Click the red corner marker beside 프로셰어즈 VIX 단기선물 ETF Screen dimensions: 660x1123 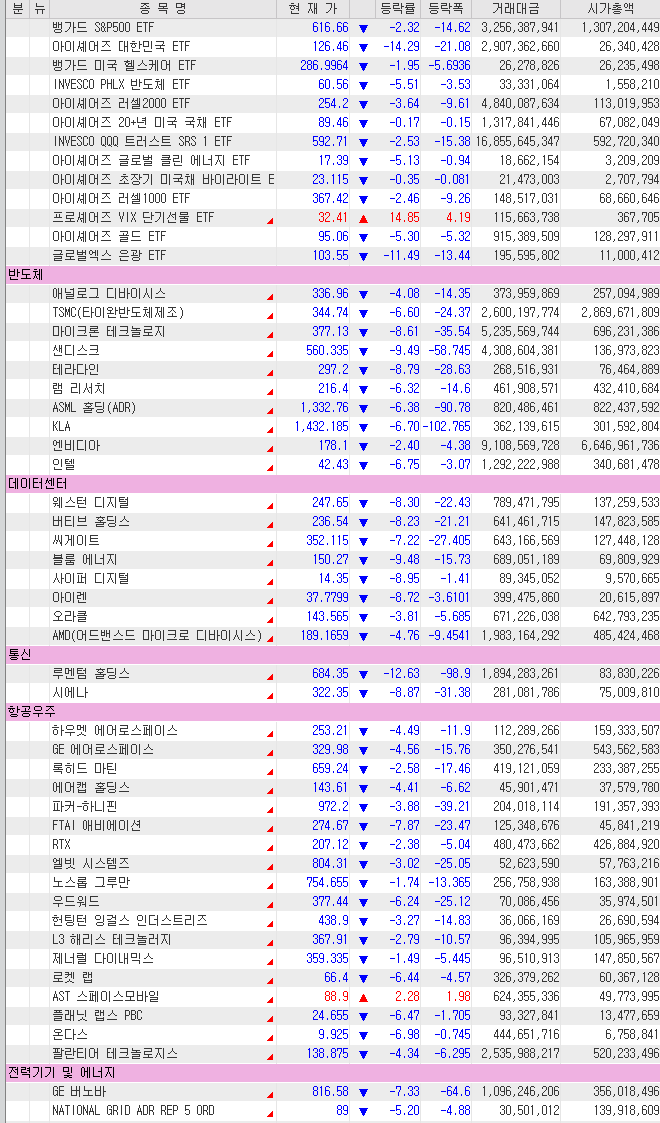click(270, 221)
